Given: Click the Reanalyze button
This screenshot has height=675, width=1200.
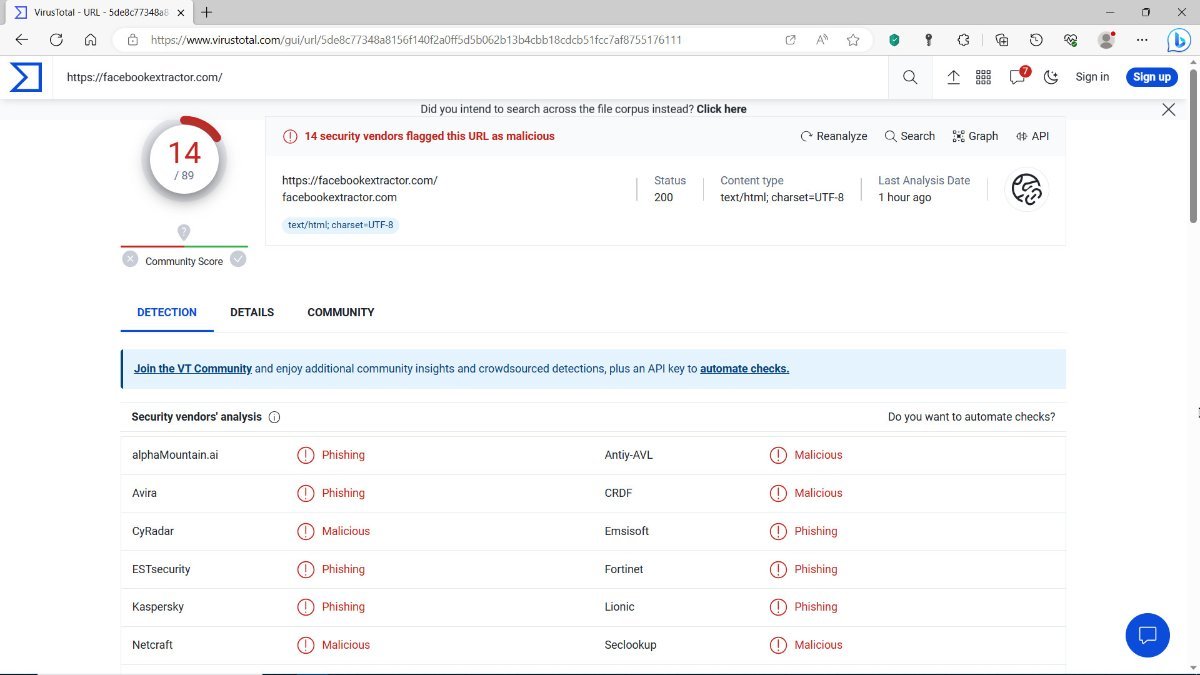Looking at the screenshot, I should pyautogui.click(x=834, y=136).
